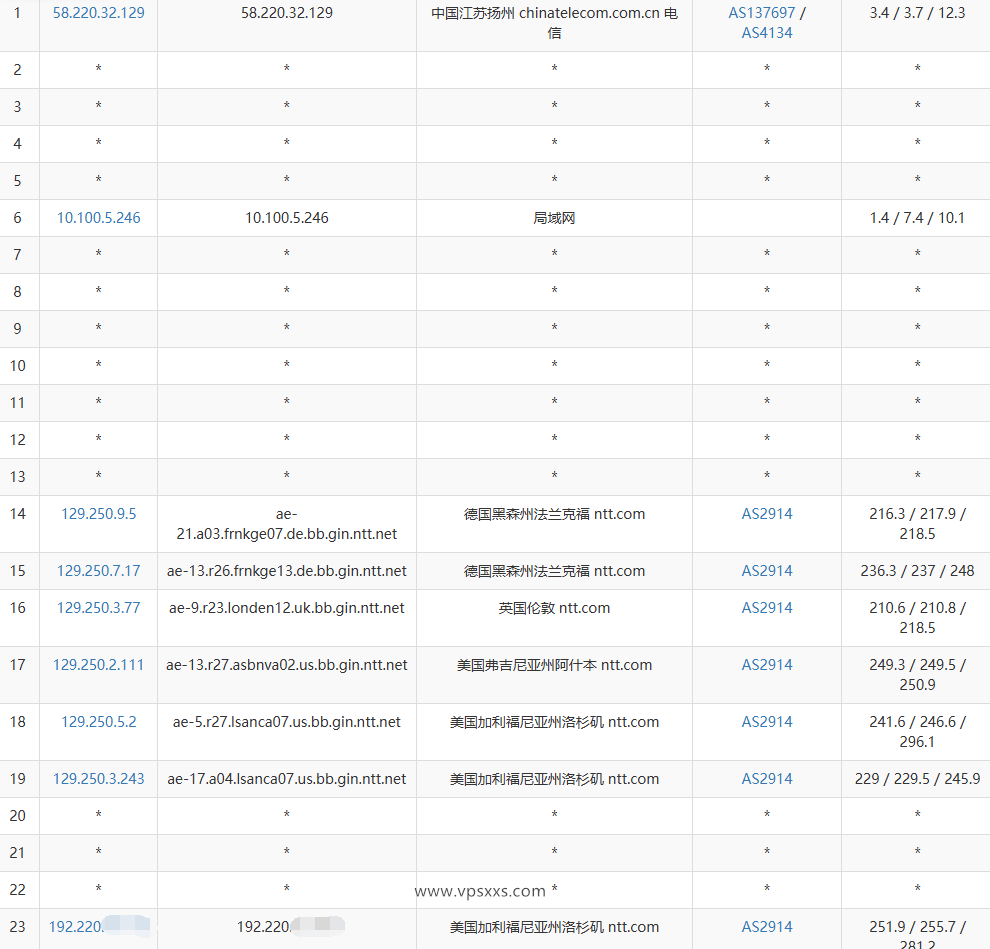Click hop number 6 cell
990x949 pixels.
(x=18, y=218)
